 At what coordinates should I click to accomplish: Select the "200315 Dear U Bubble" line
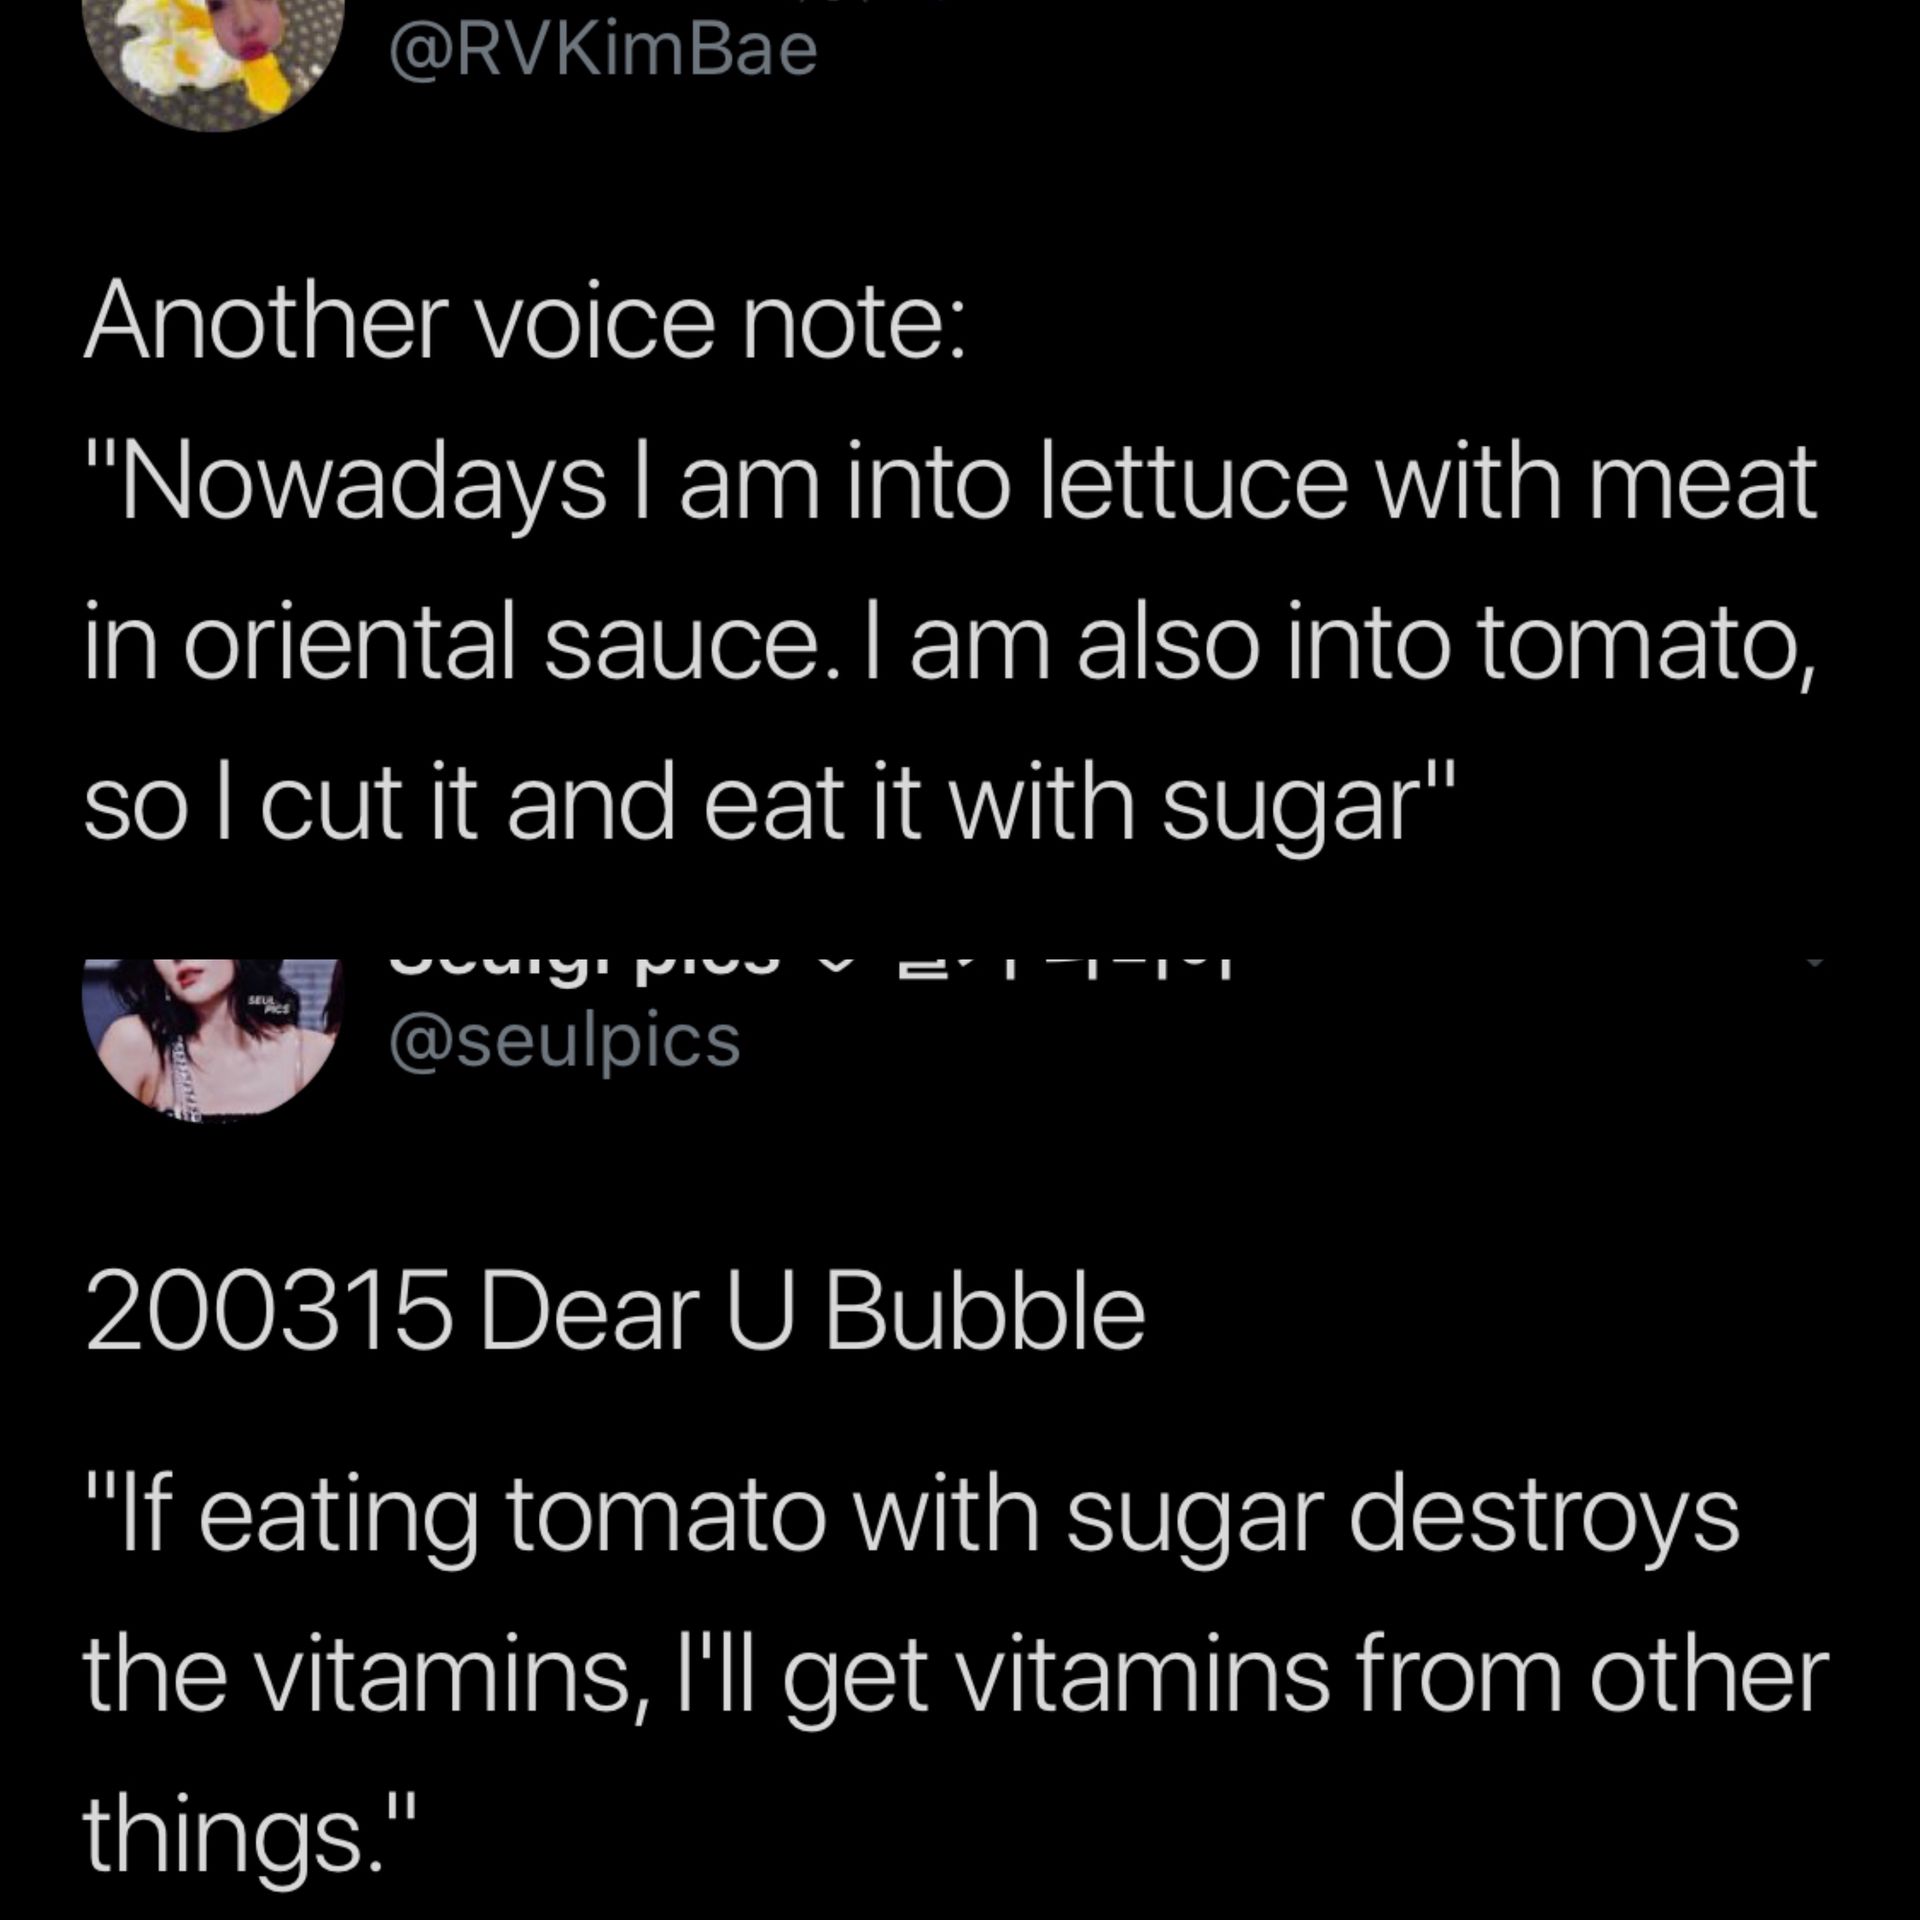(615, 1312)
